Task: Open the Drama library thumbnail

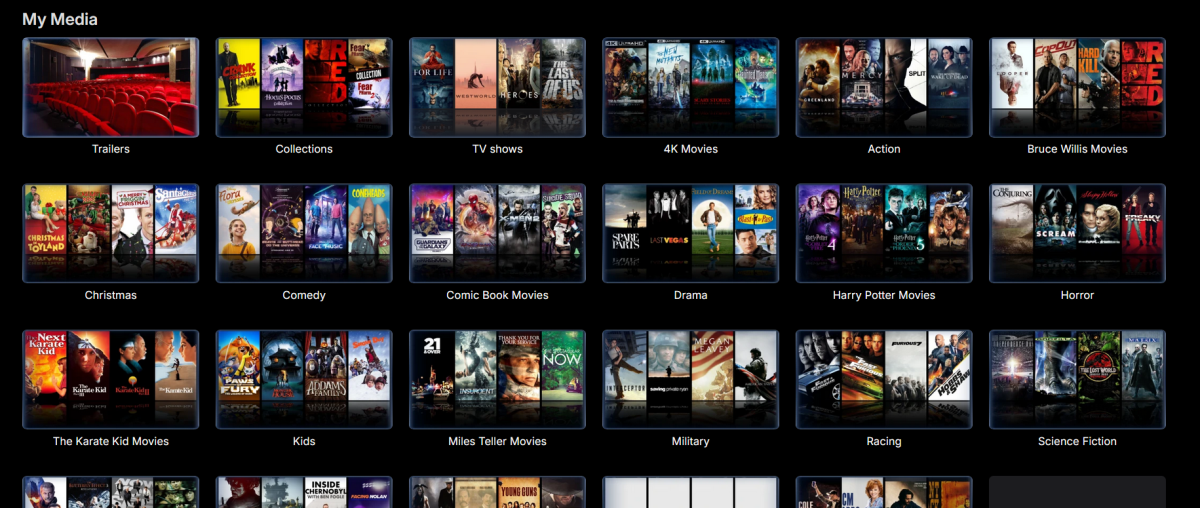Action: (691, 233)
